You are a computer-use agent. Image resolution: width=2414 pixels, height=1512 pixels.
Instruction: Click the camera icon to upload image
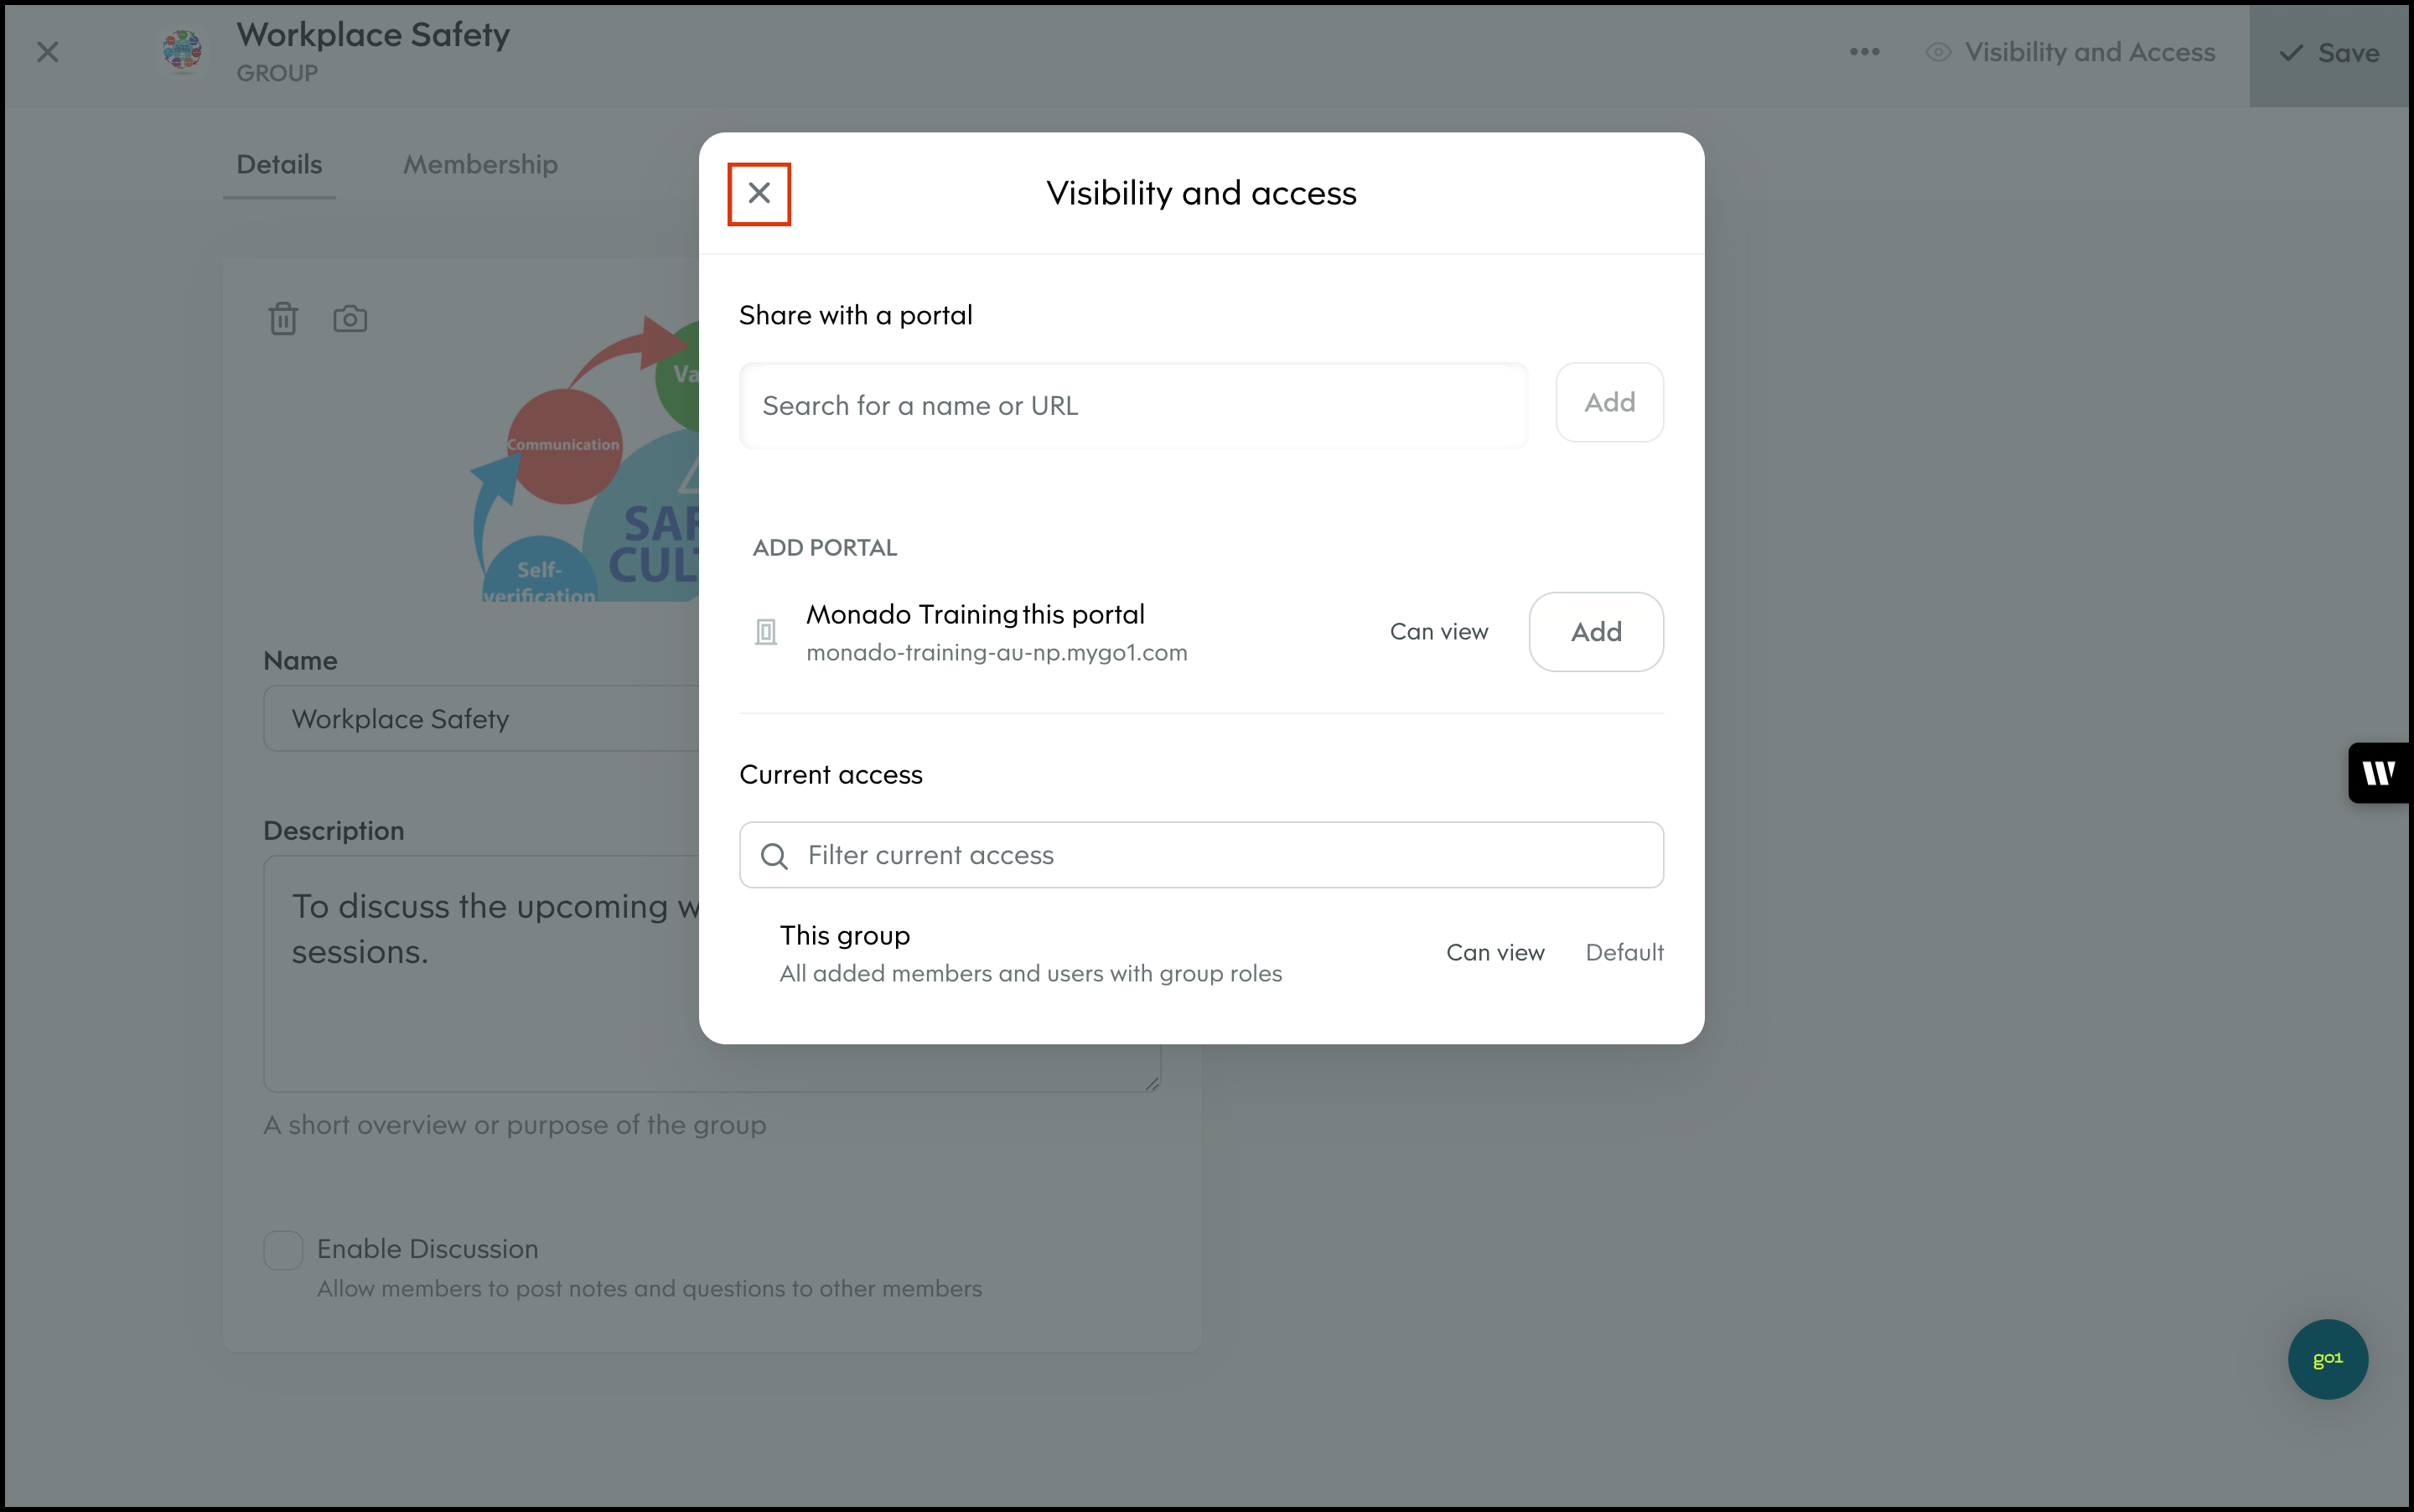[x=350, y=319]
